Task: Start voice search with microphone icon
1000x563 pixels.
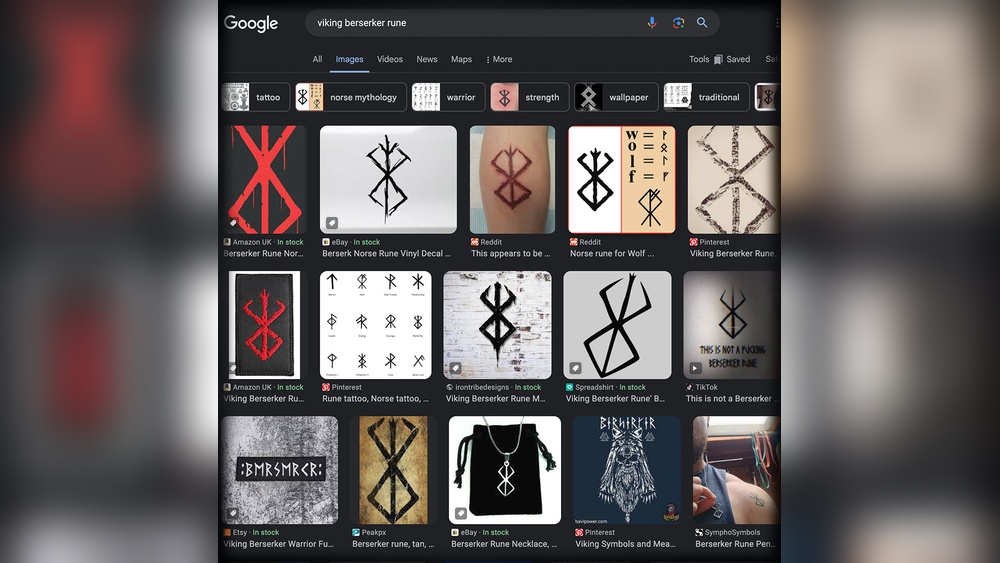Action: [x=652, y=22]
